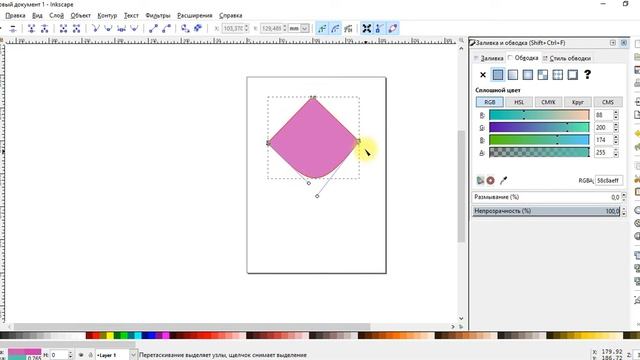The width and height of the screenshot is (640, 360).
Task: Make selected nodes cusp (corner)
Action: (96, 29)
